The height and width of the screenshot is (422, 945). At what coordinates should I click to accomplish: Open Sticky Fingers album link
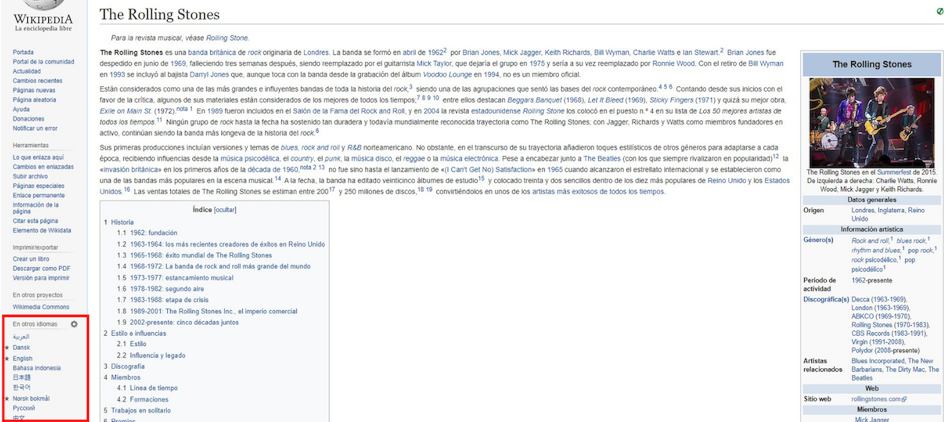click(670, 99)
